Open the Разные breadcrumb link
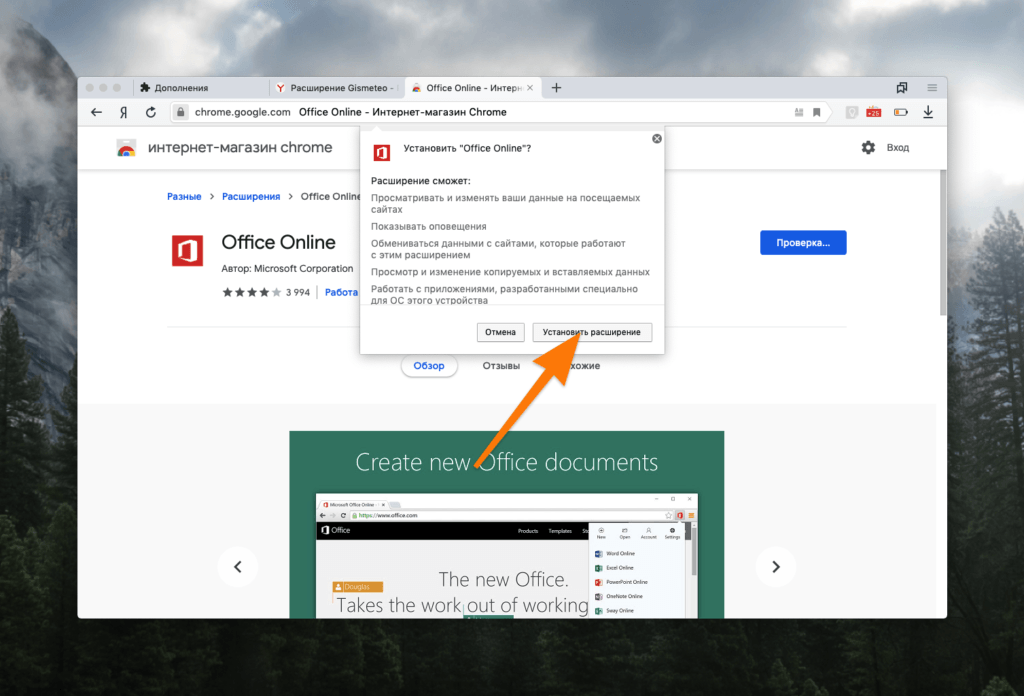Viewport: 1024px width, 696px height. 184,197
